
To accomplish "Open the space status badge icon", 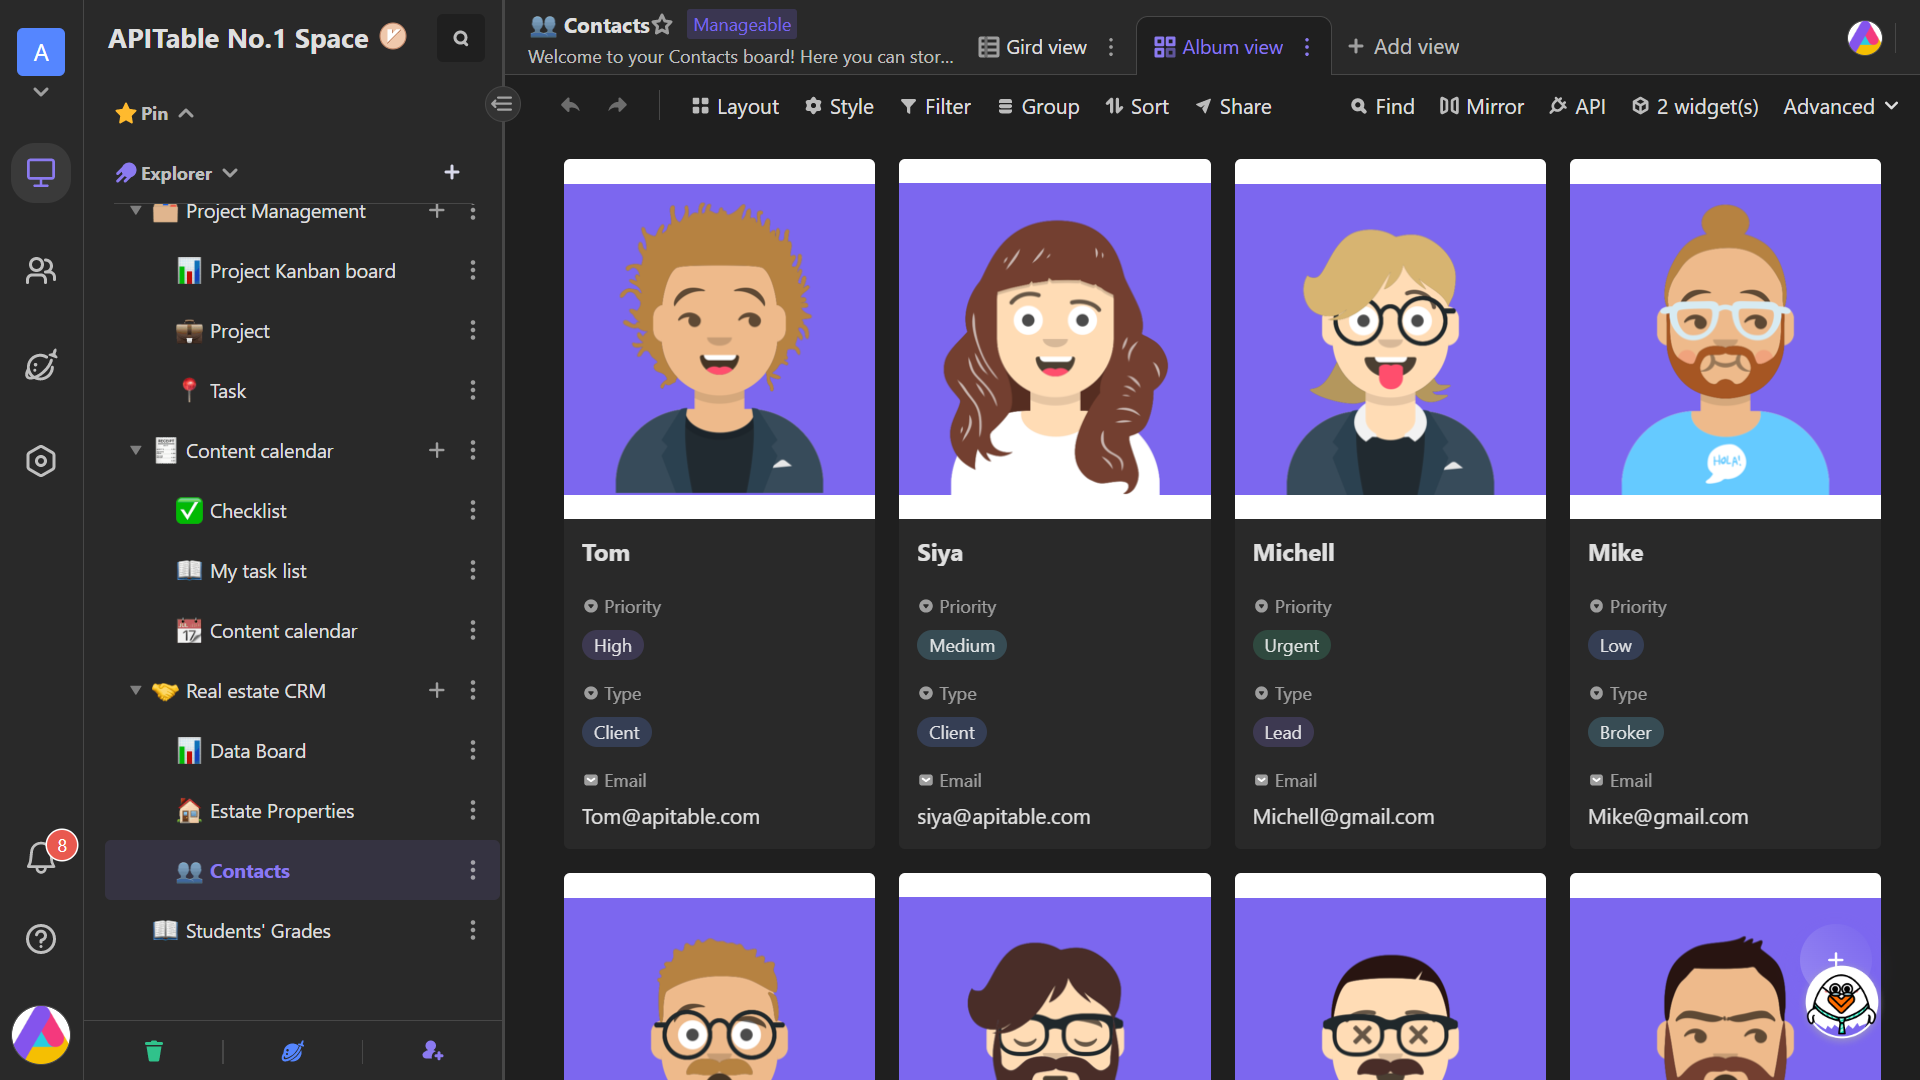I will 393,37.
